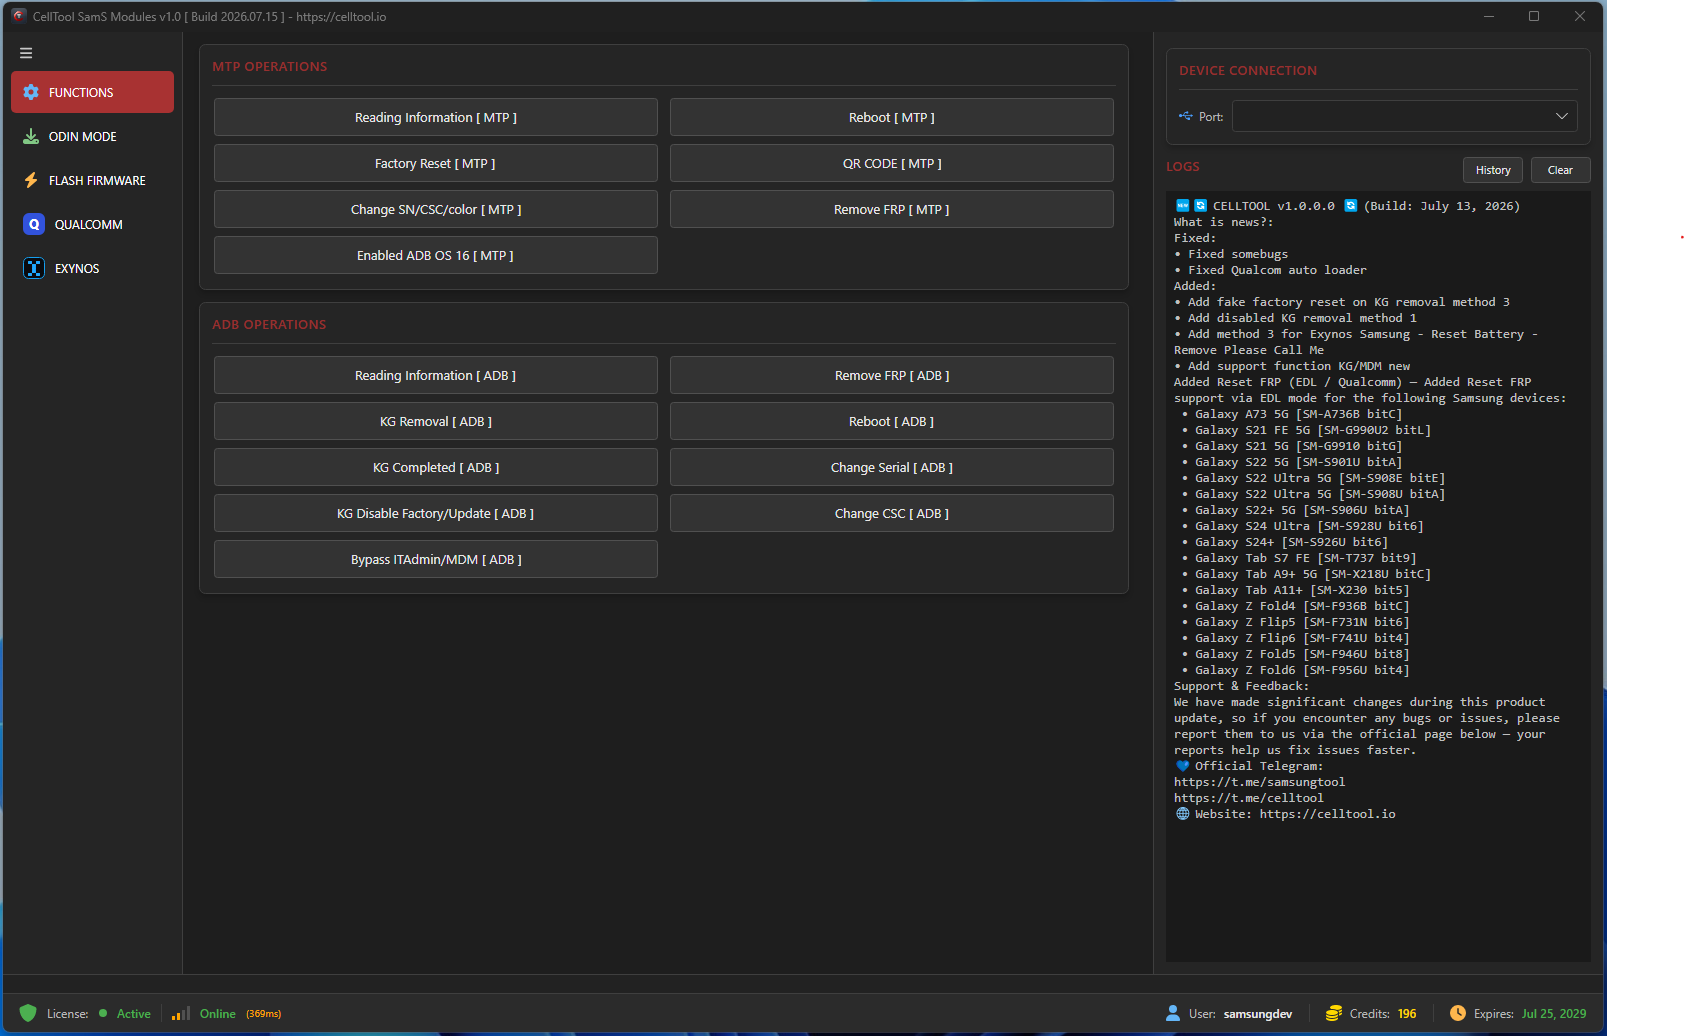Run KG Disable Factory/Update [ ADB ]

[436, 513]
